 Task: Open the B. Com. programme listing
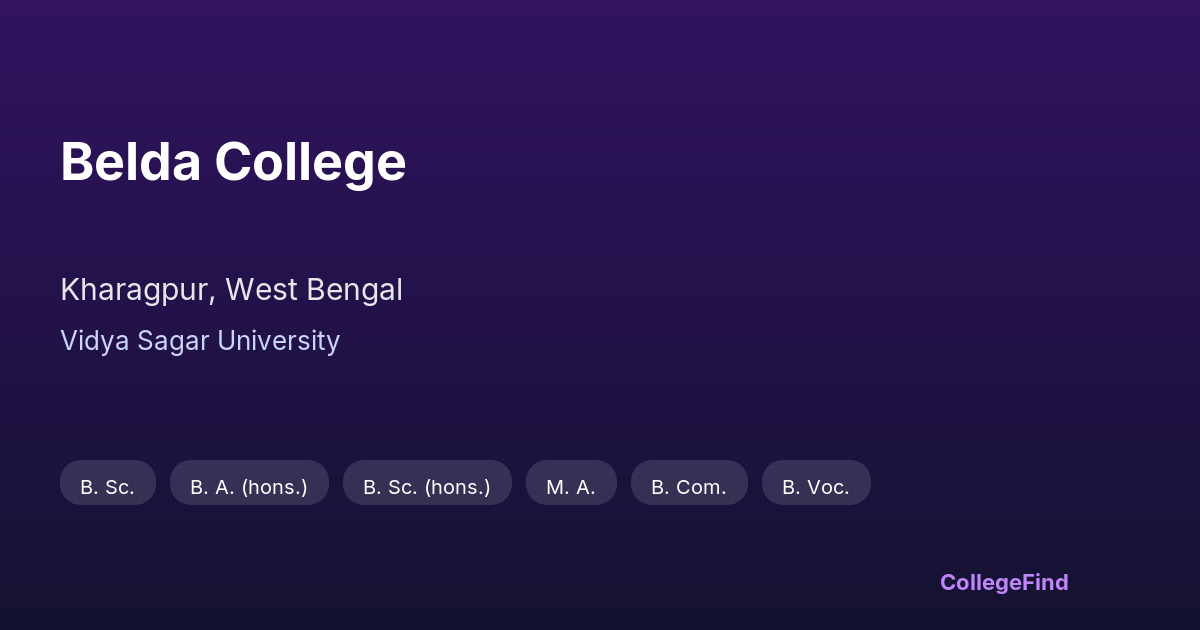[x=689, y=487]
